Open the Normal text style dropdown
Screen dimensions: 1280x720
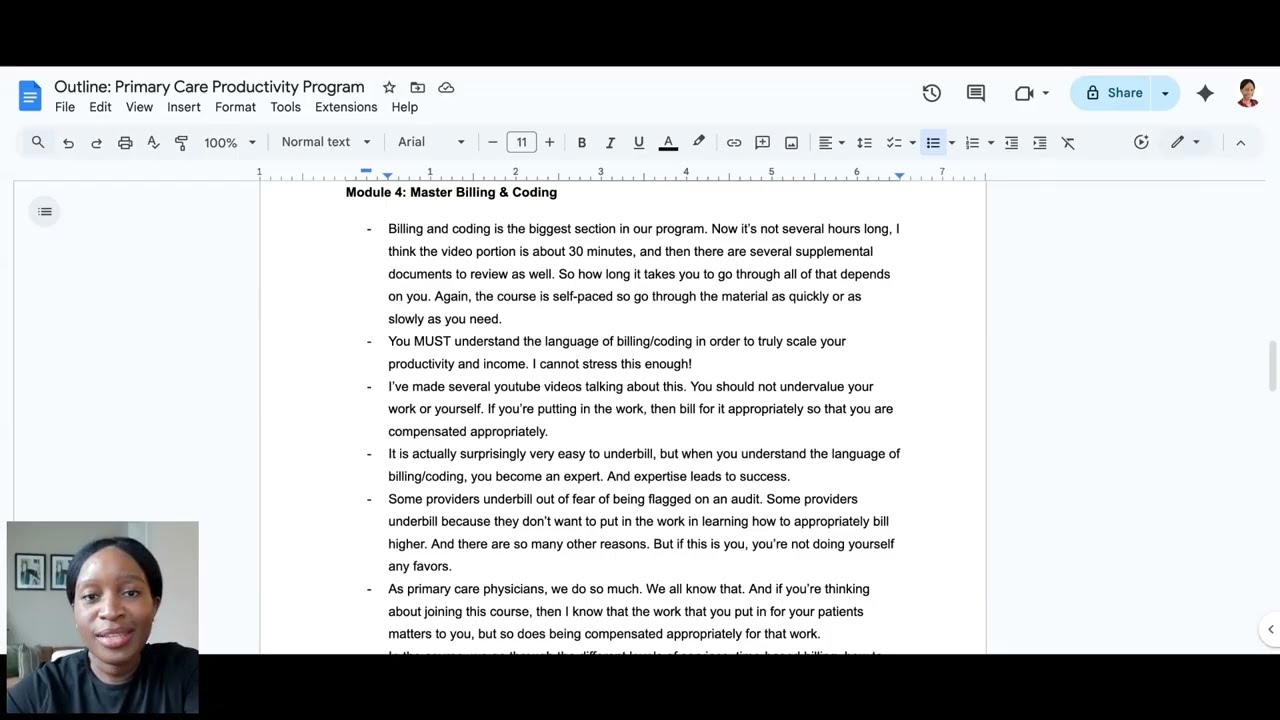click(326, 142)
